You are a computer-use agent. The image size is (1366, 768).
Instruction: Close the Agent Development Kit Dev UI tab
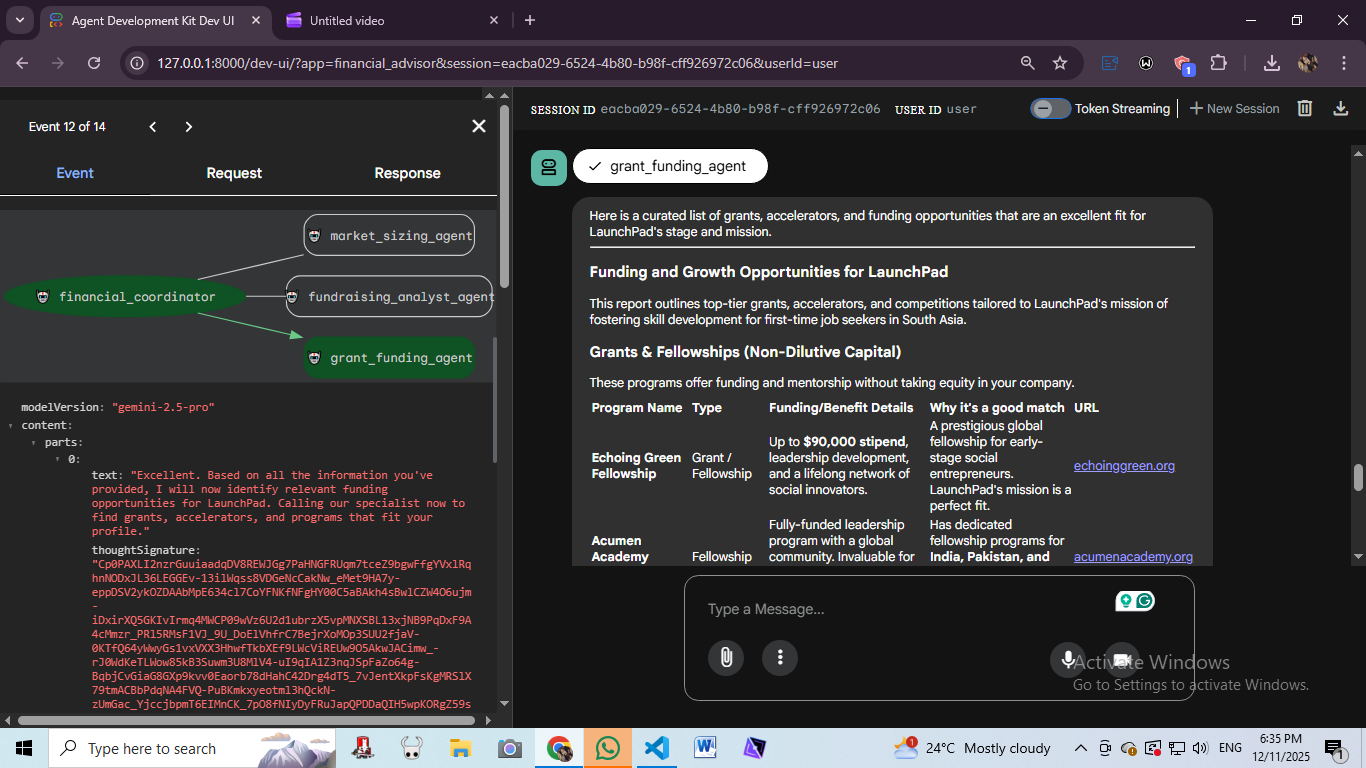pyautogui.click(x=256, y=20)
